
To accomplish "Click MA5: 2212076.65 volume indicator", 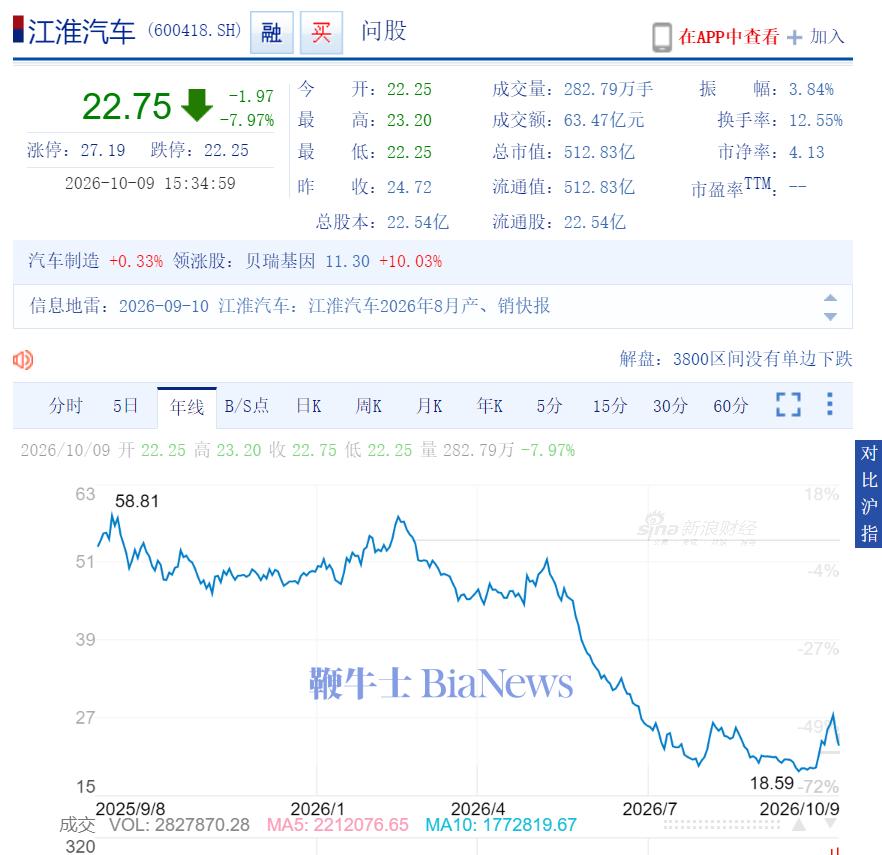I will pyautogui.click(x=338, y=825).
